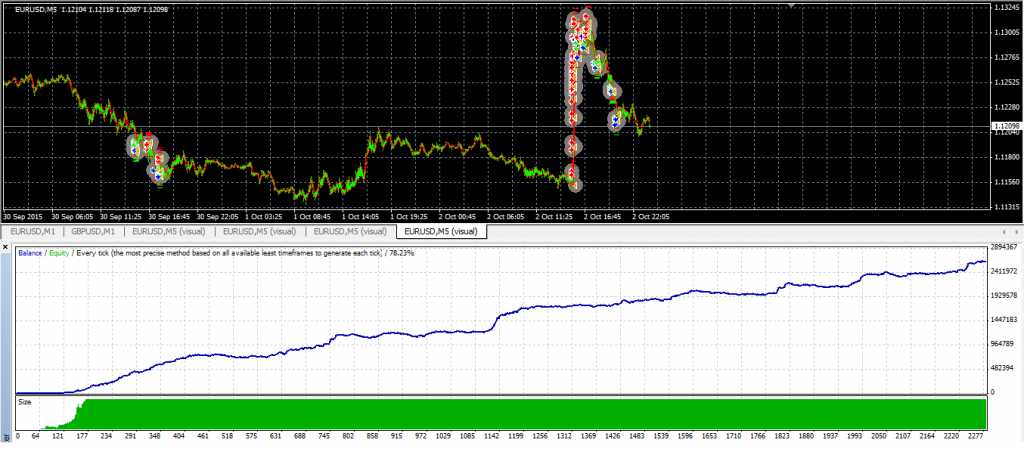1024x449 pixels.
Task: Click trade number 1142 on the graph axis
Action: coord(491,437)
